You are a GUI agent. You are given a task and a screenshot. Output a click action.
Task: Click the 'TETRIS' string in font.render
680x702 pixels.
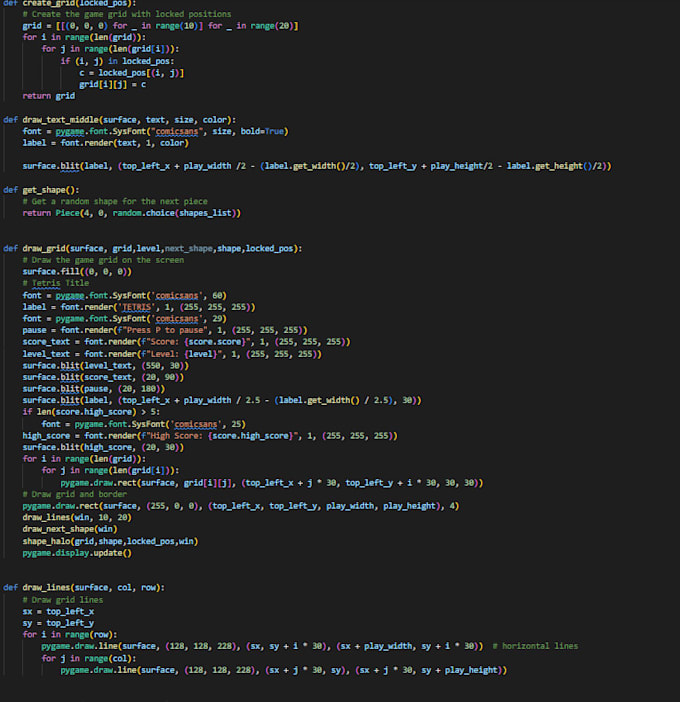click(x=136, y=307)
